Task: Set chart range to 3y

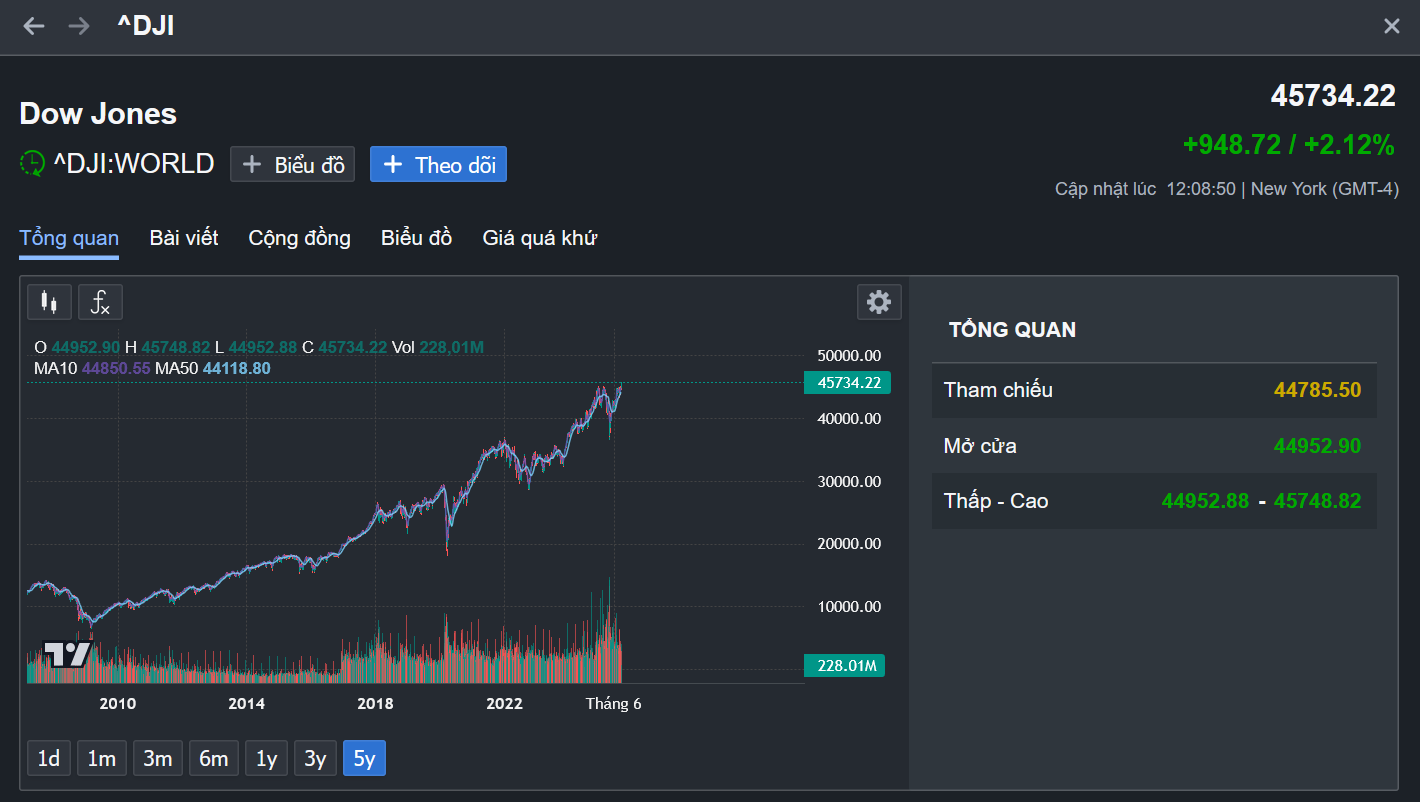Action: [x=315, y=759]
